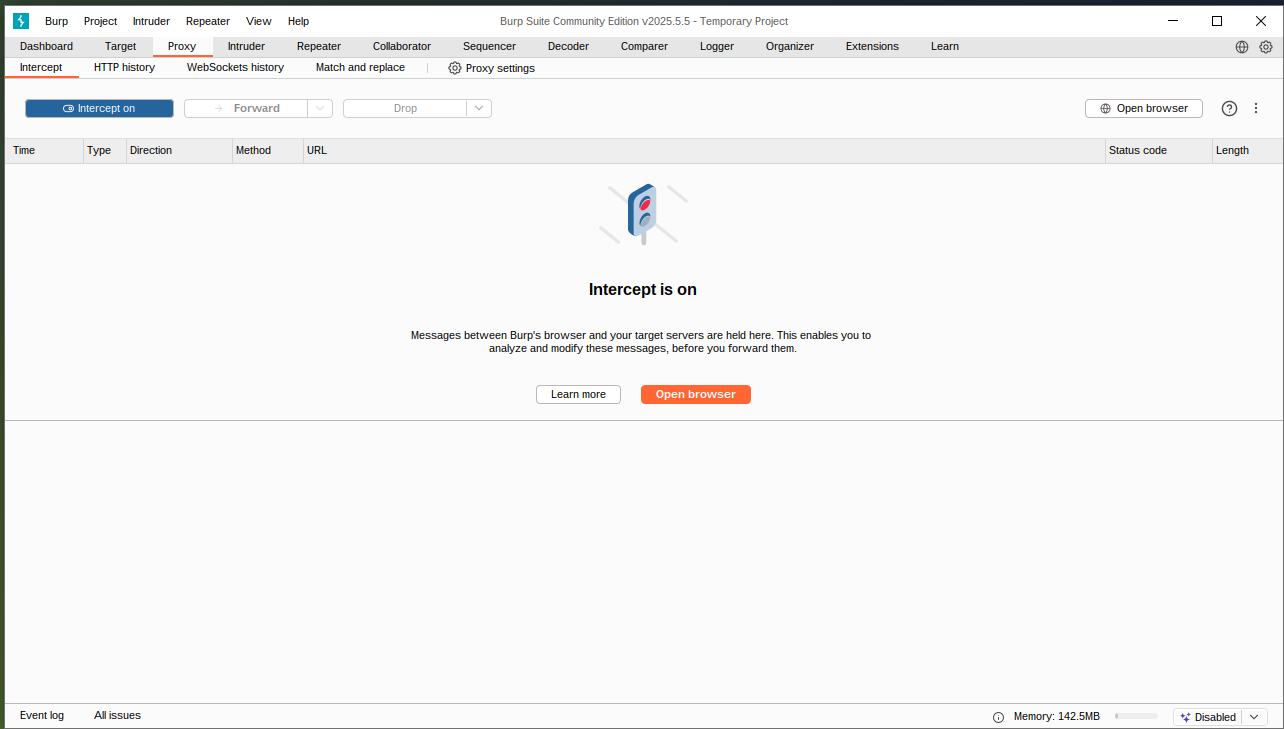1284x729 pixels.
Task: Sort by the Type column header
Action: click(x=105, y=151)
